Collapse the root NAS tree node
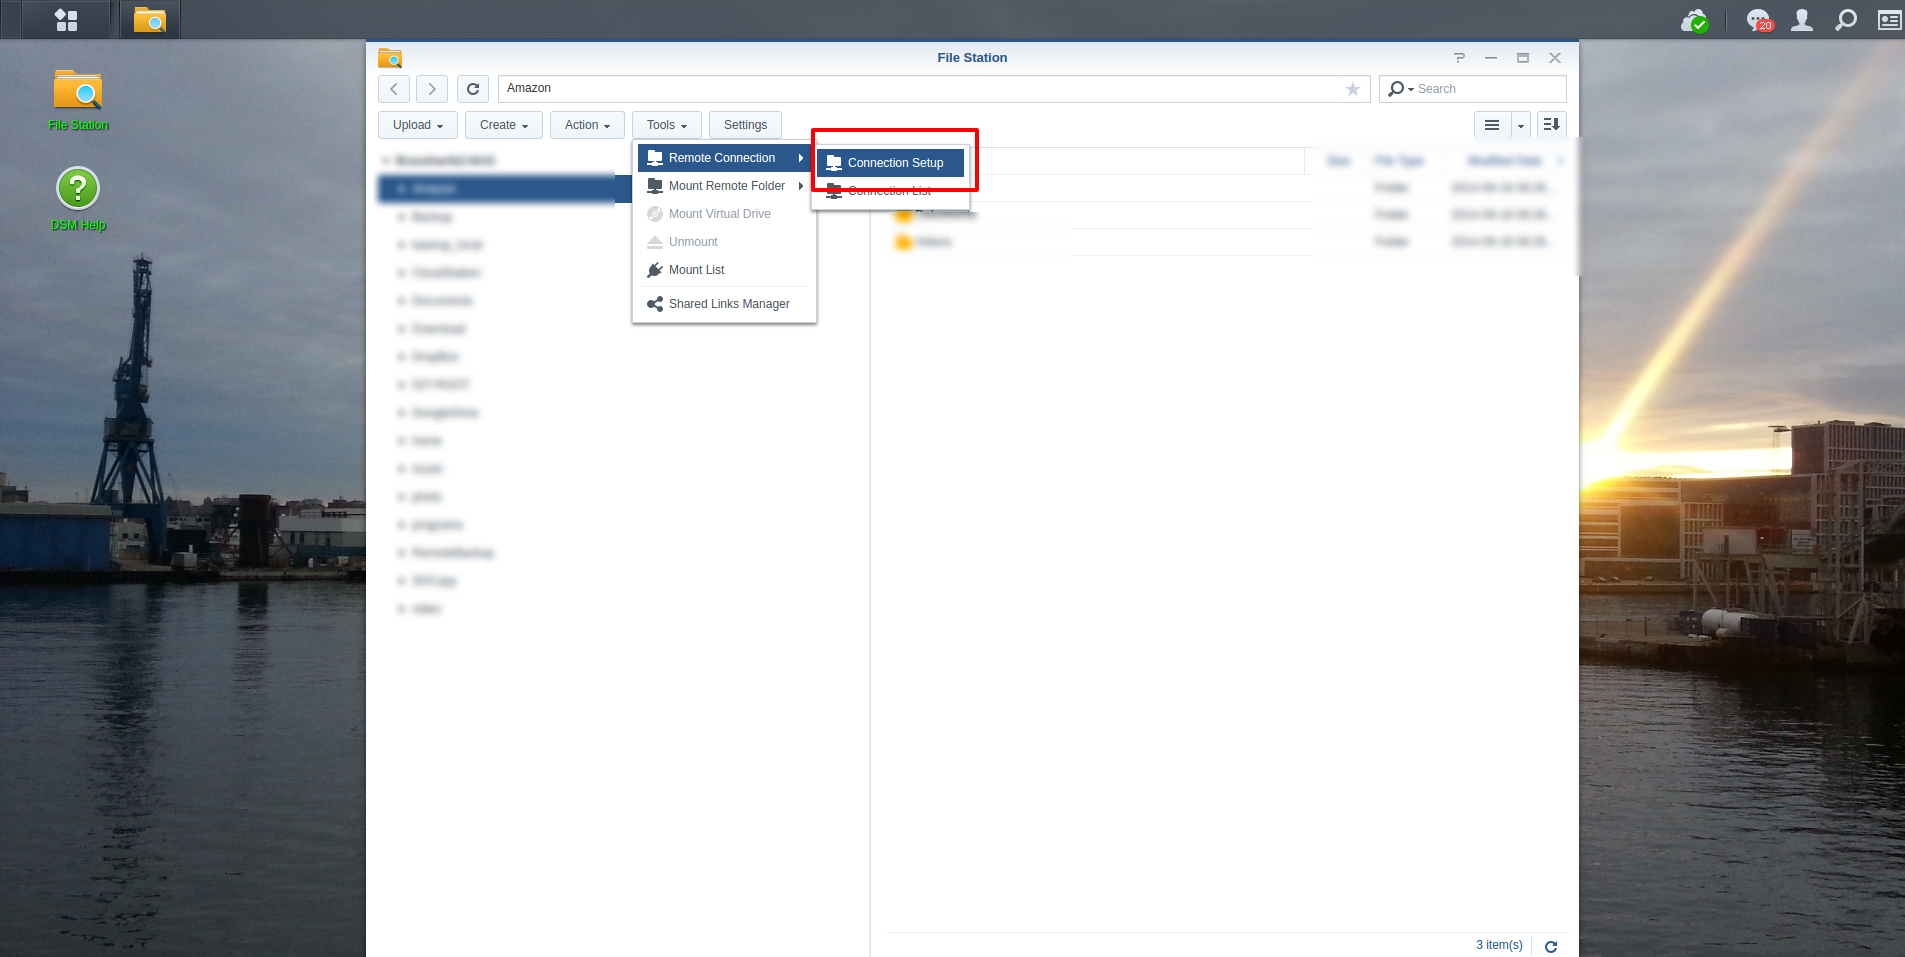The height and width of the screenshot is (957, 1905). click(x=385, y=160)
